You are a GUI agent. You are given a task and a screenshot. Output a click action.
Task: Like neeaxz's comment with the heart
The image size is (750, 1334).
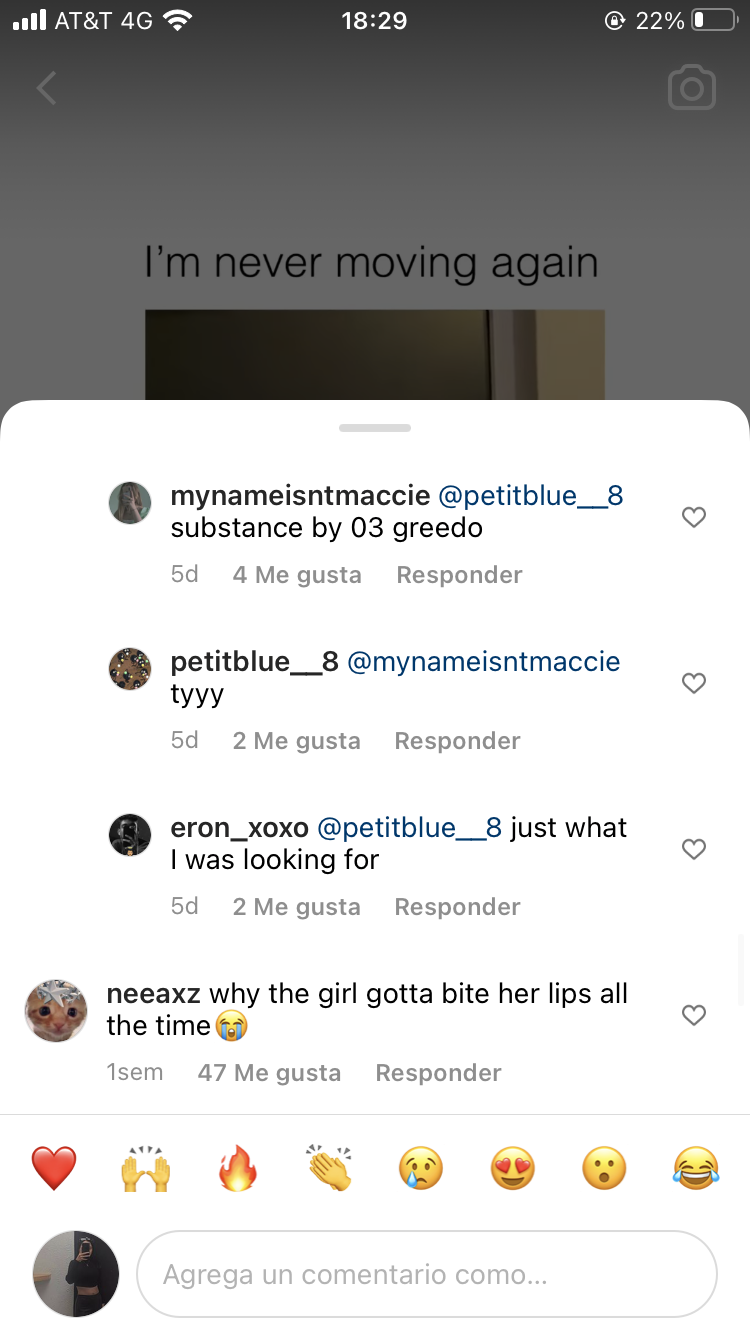tap(693, 1015)
